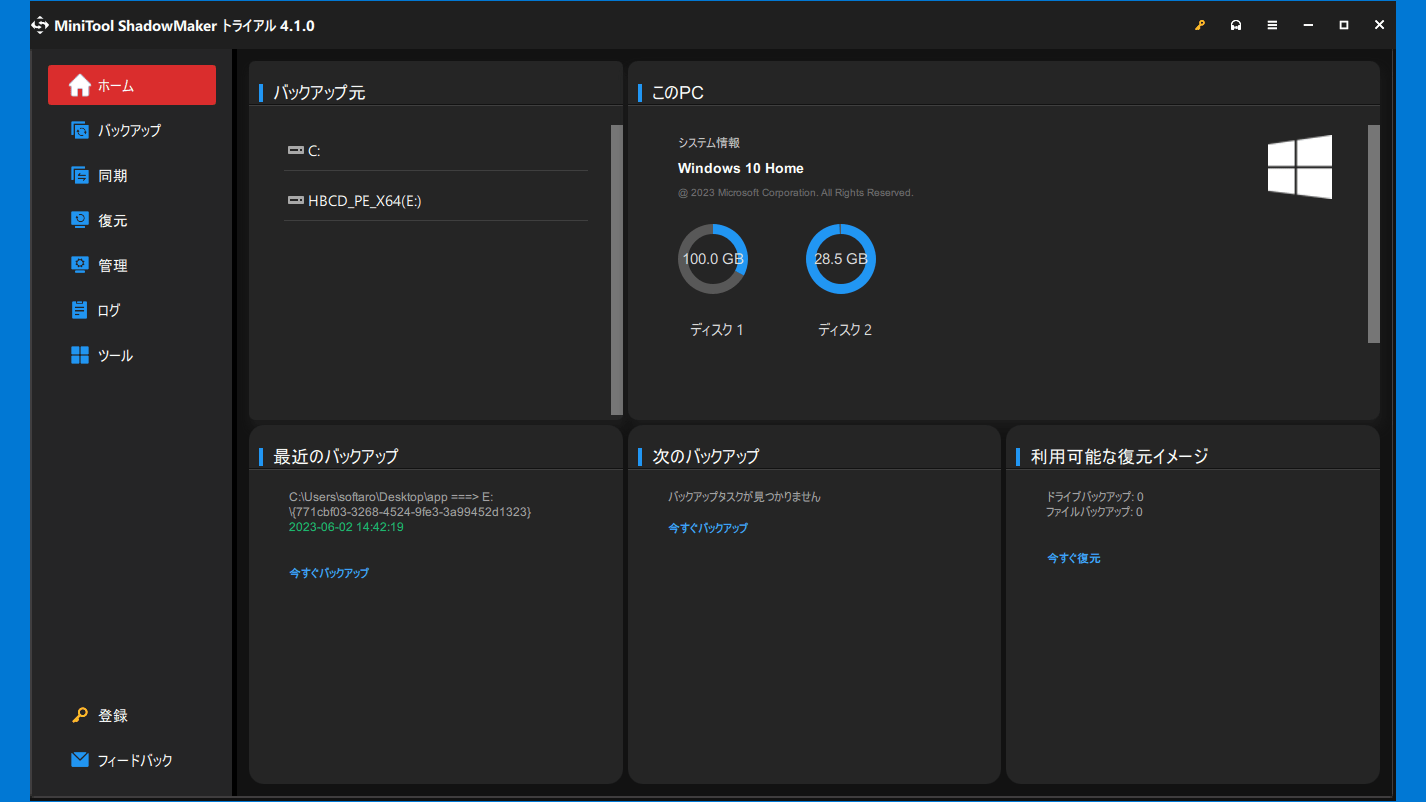Maximize the ShadowMaker window

[x=1344, y=25]
